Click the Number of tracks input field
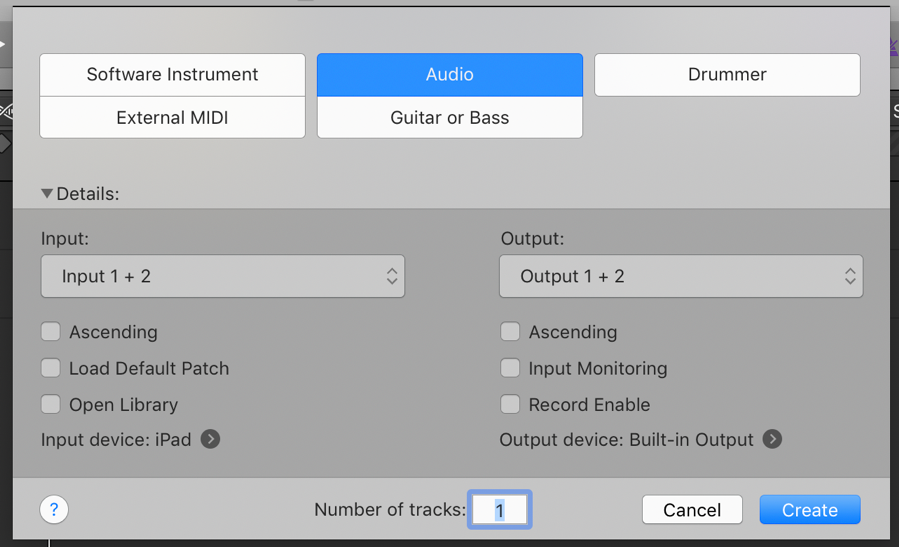Viewport: 899px width, 547px height. tap(500, 510)
